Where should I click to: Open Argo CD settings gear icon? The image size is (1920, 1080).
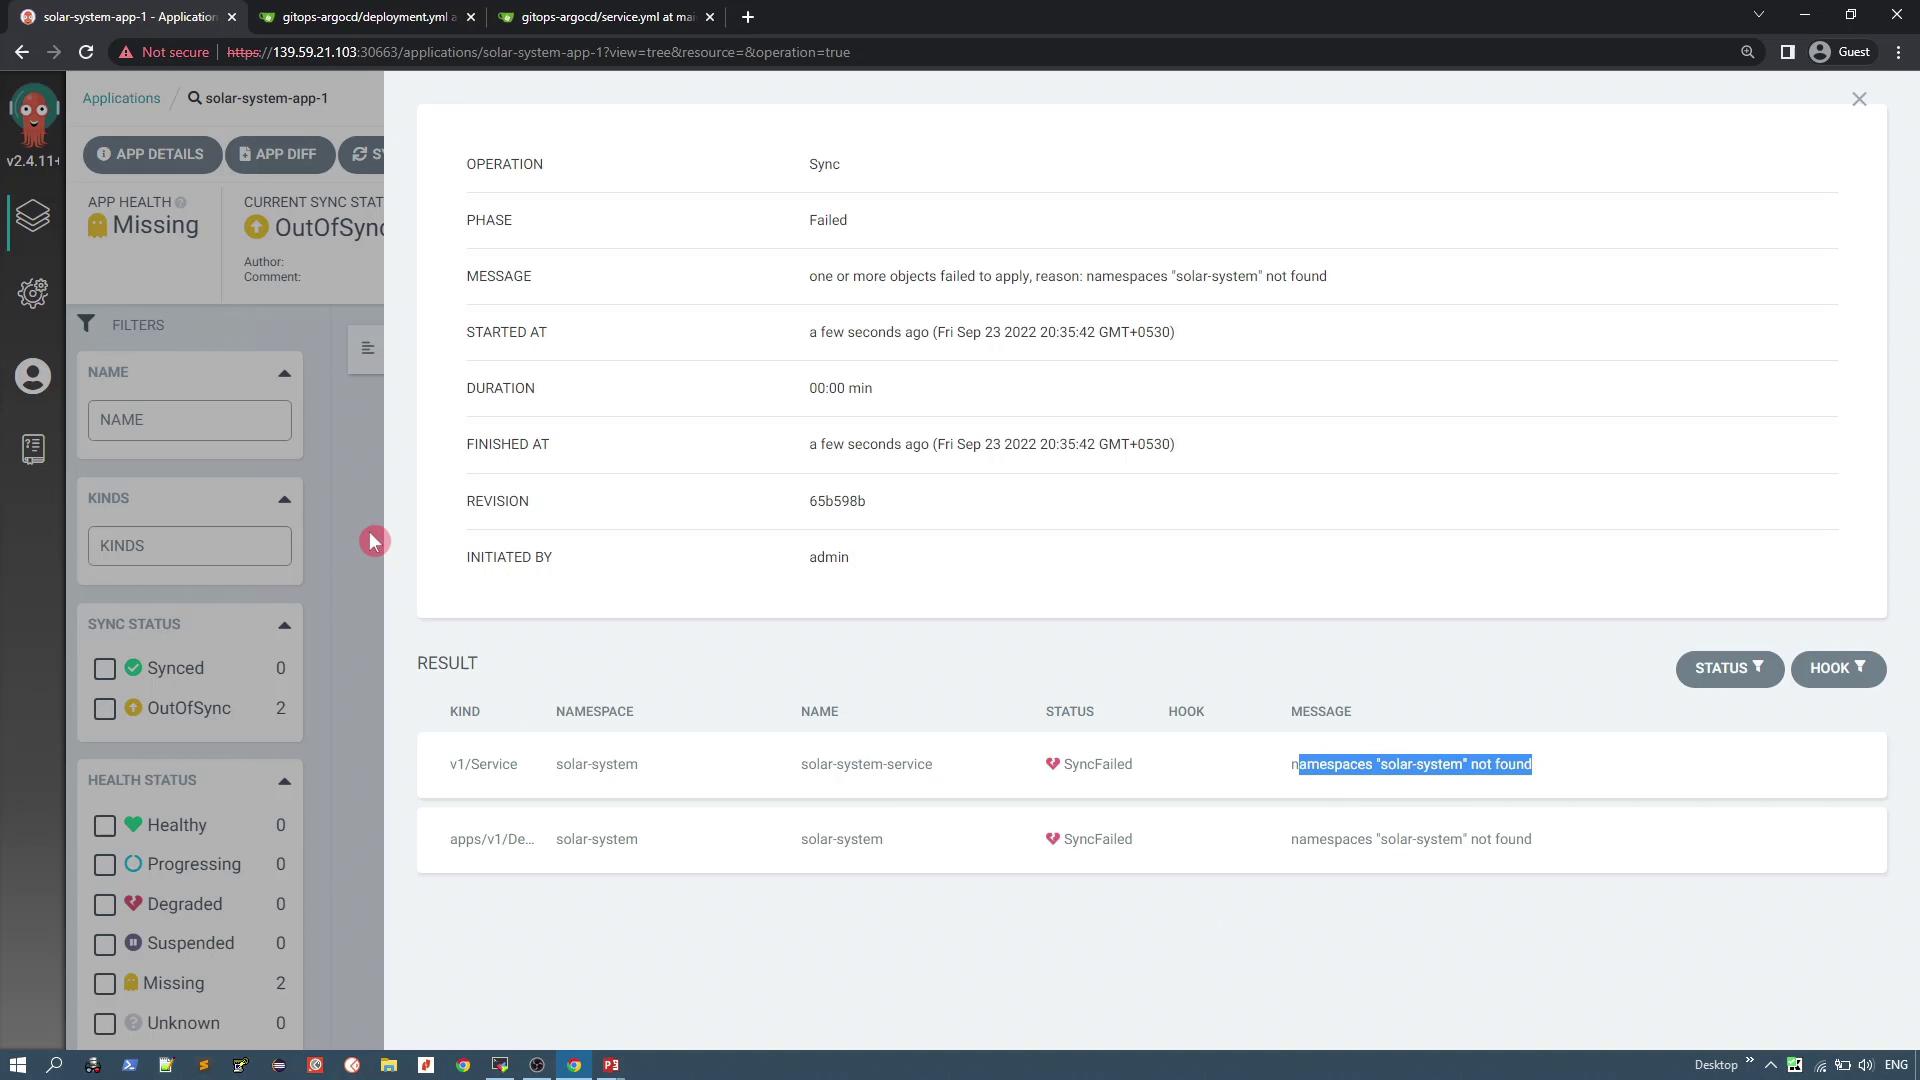[33, 293]
